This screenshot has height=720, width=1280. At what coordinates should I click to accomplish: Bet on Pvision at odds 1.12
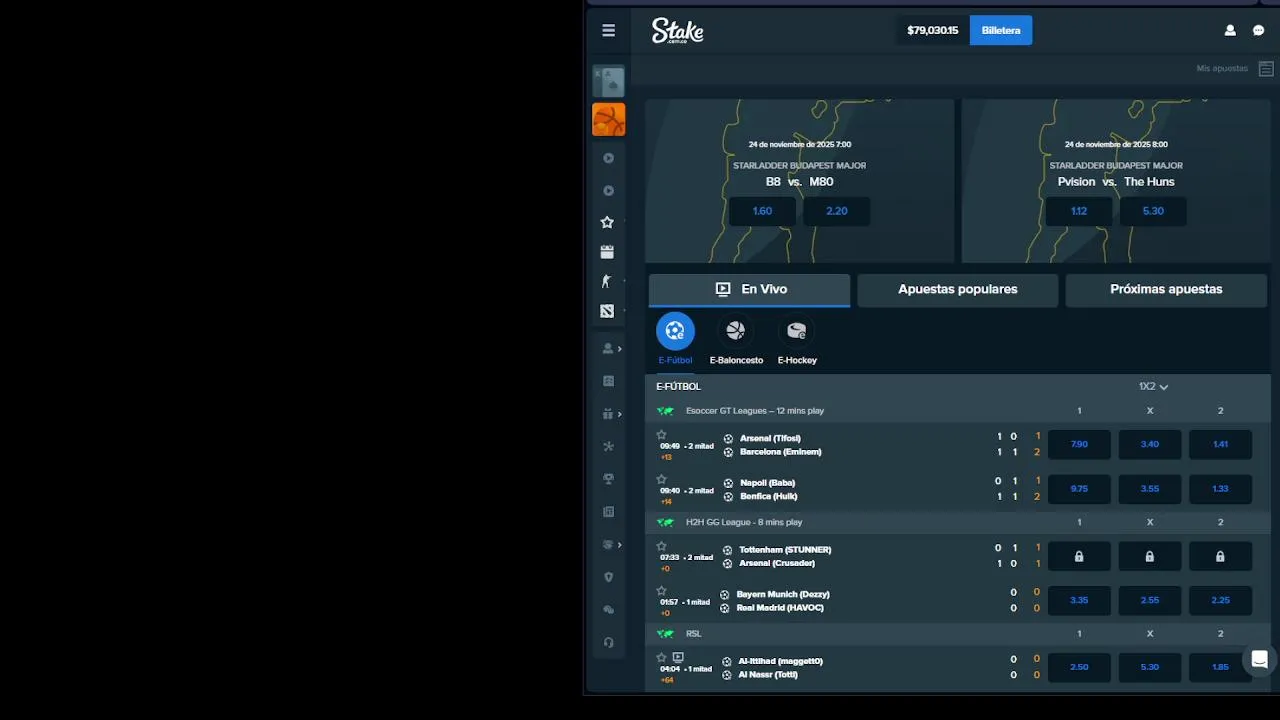click(1079, 211)
